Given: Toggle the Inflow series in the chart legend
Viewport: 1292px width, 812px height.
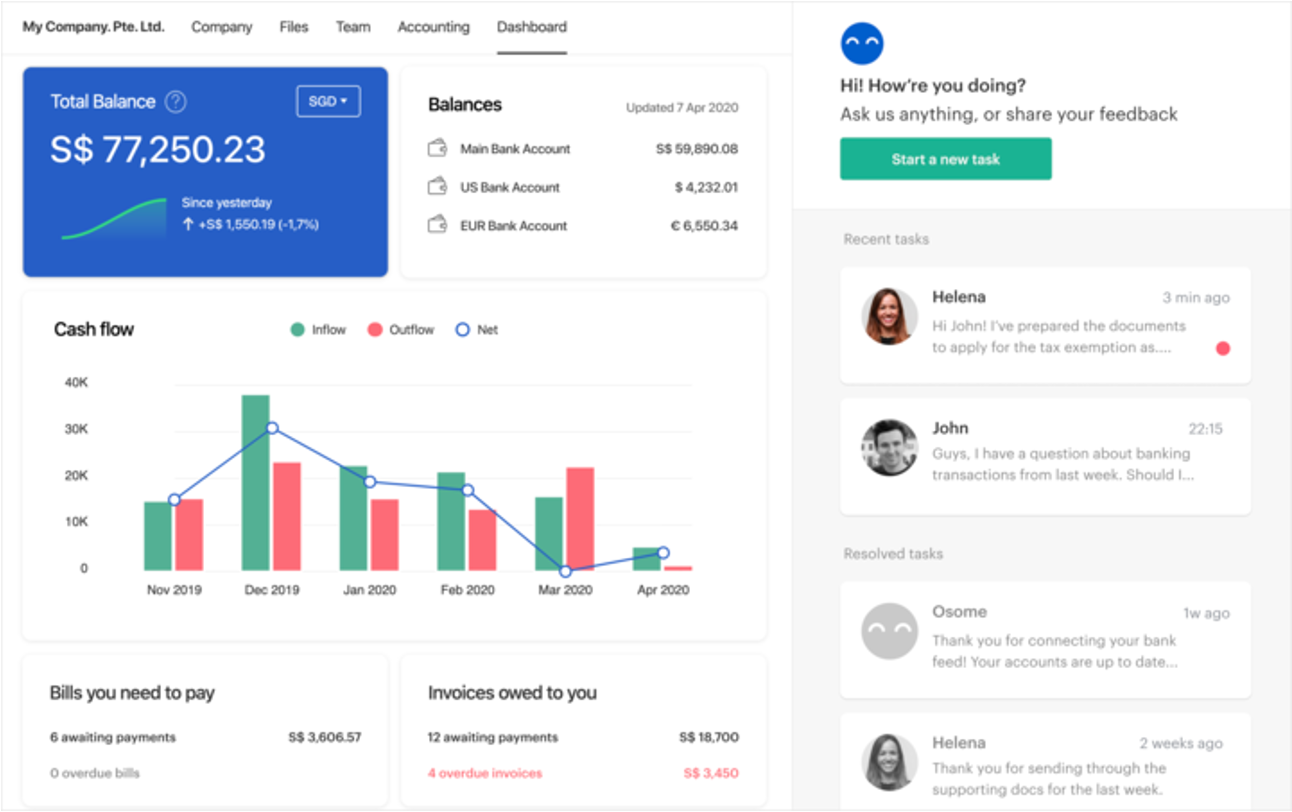Looking at the screenshot, I should point(318,329).
